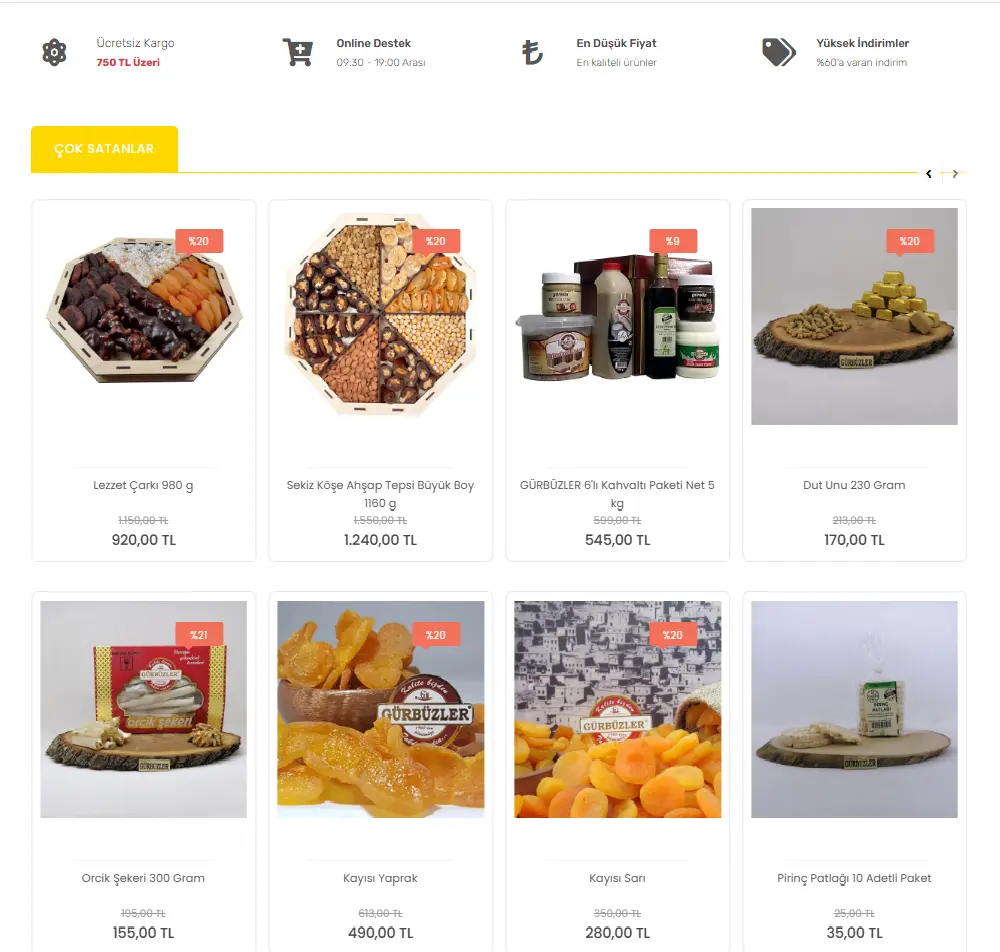Screen dimensions: 1000x952
Task: Click %21 badge on Orcik Şekeri
Action: pyautogui.click(x=199, y=634)
